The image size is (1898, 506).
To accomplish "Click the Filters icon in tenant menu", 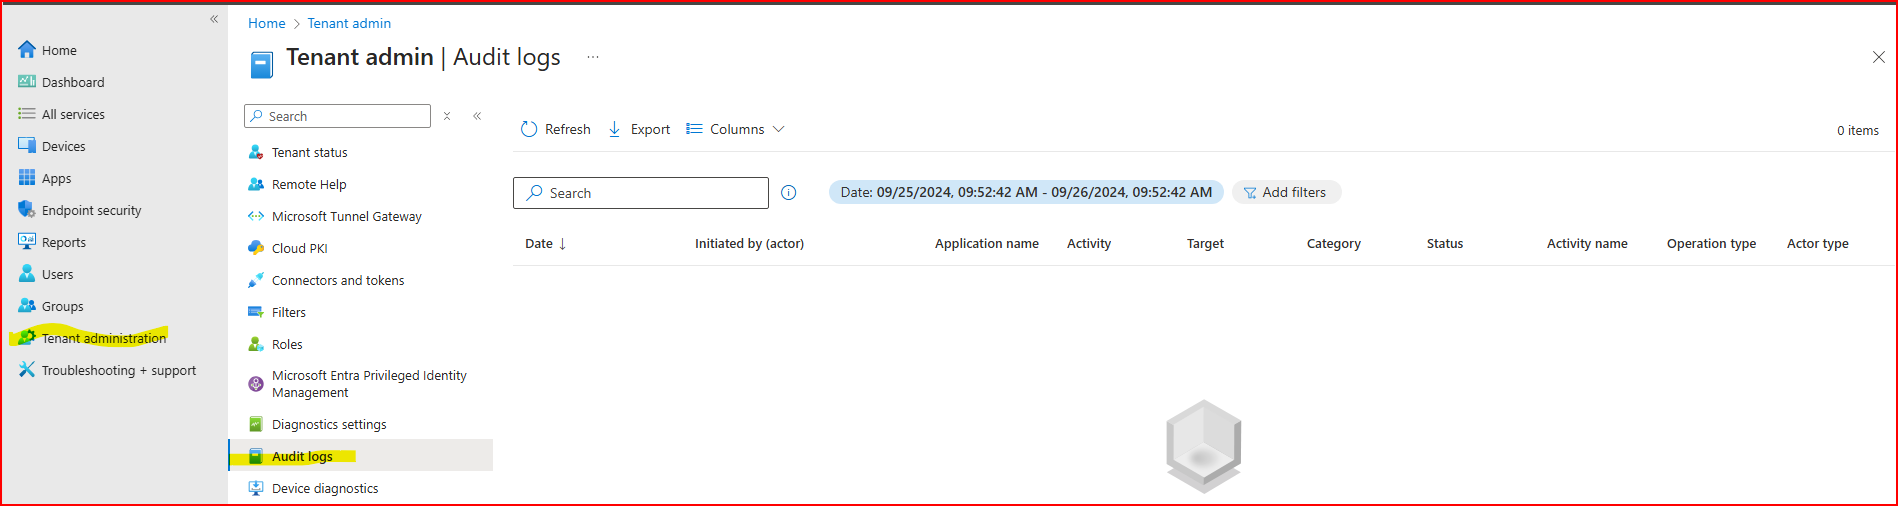I will 256,312.
